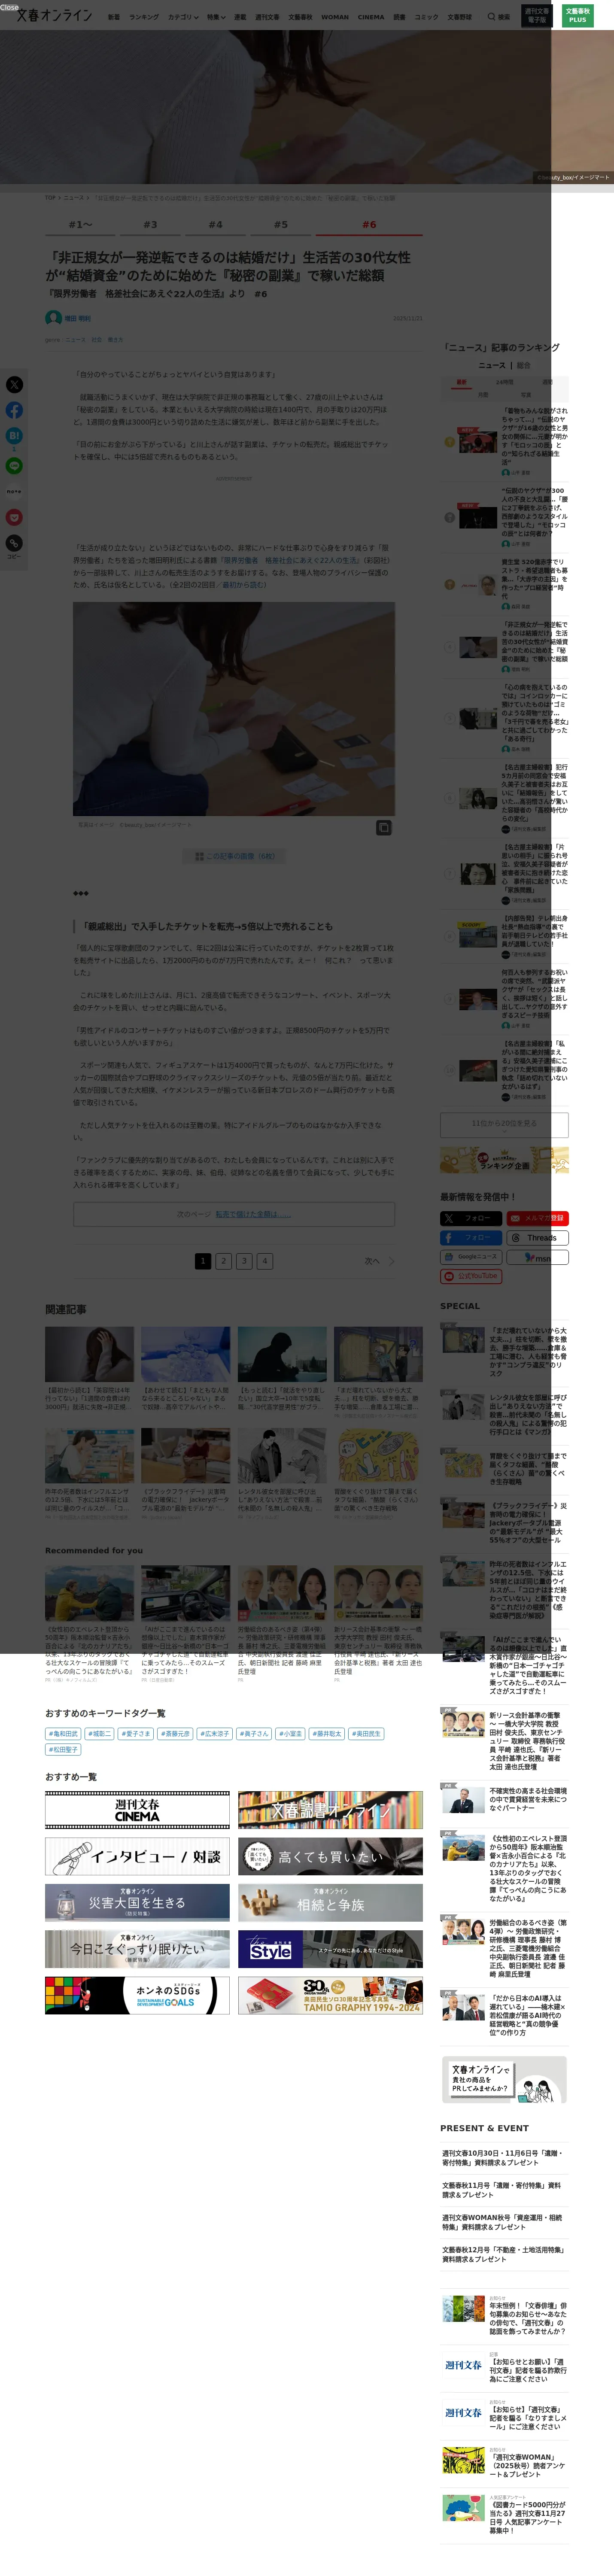Open the ホンネのSDGs banner
This screenshot has height=2576, width=614.
pos(137,1995)
